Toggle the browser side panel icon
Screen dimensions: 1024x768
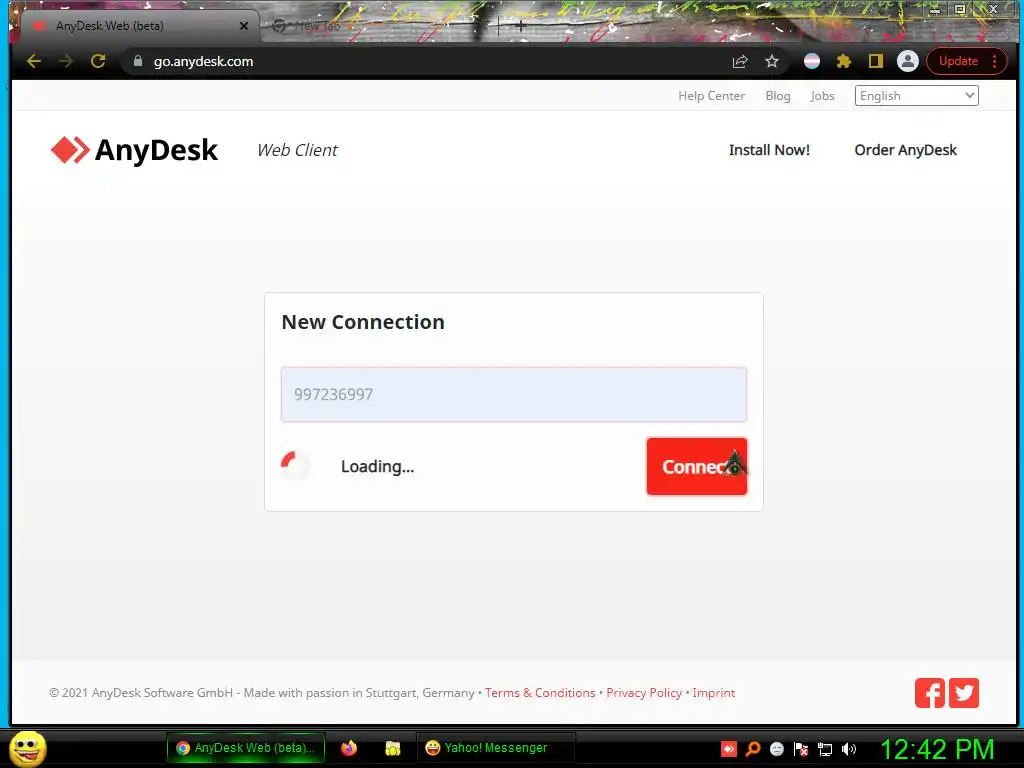pos(876,61)
